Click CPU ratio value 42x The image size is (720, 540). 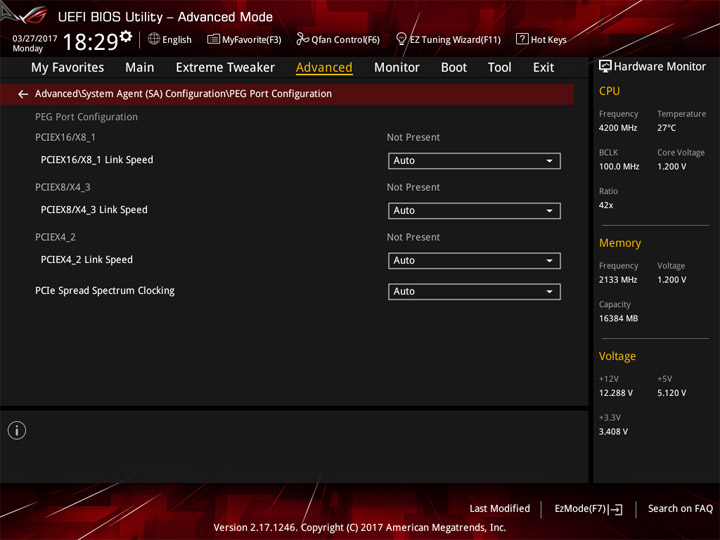point(606,205)
